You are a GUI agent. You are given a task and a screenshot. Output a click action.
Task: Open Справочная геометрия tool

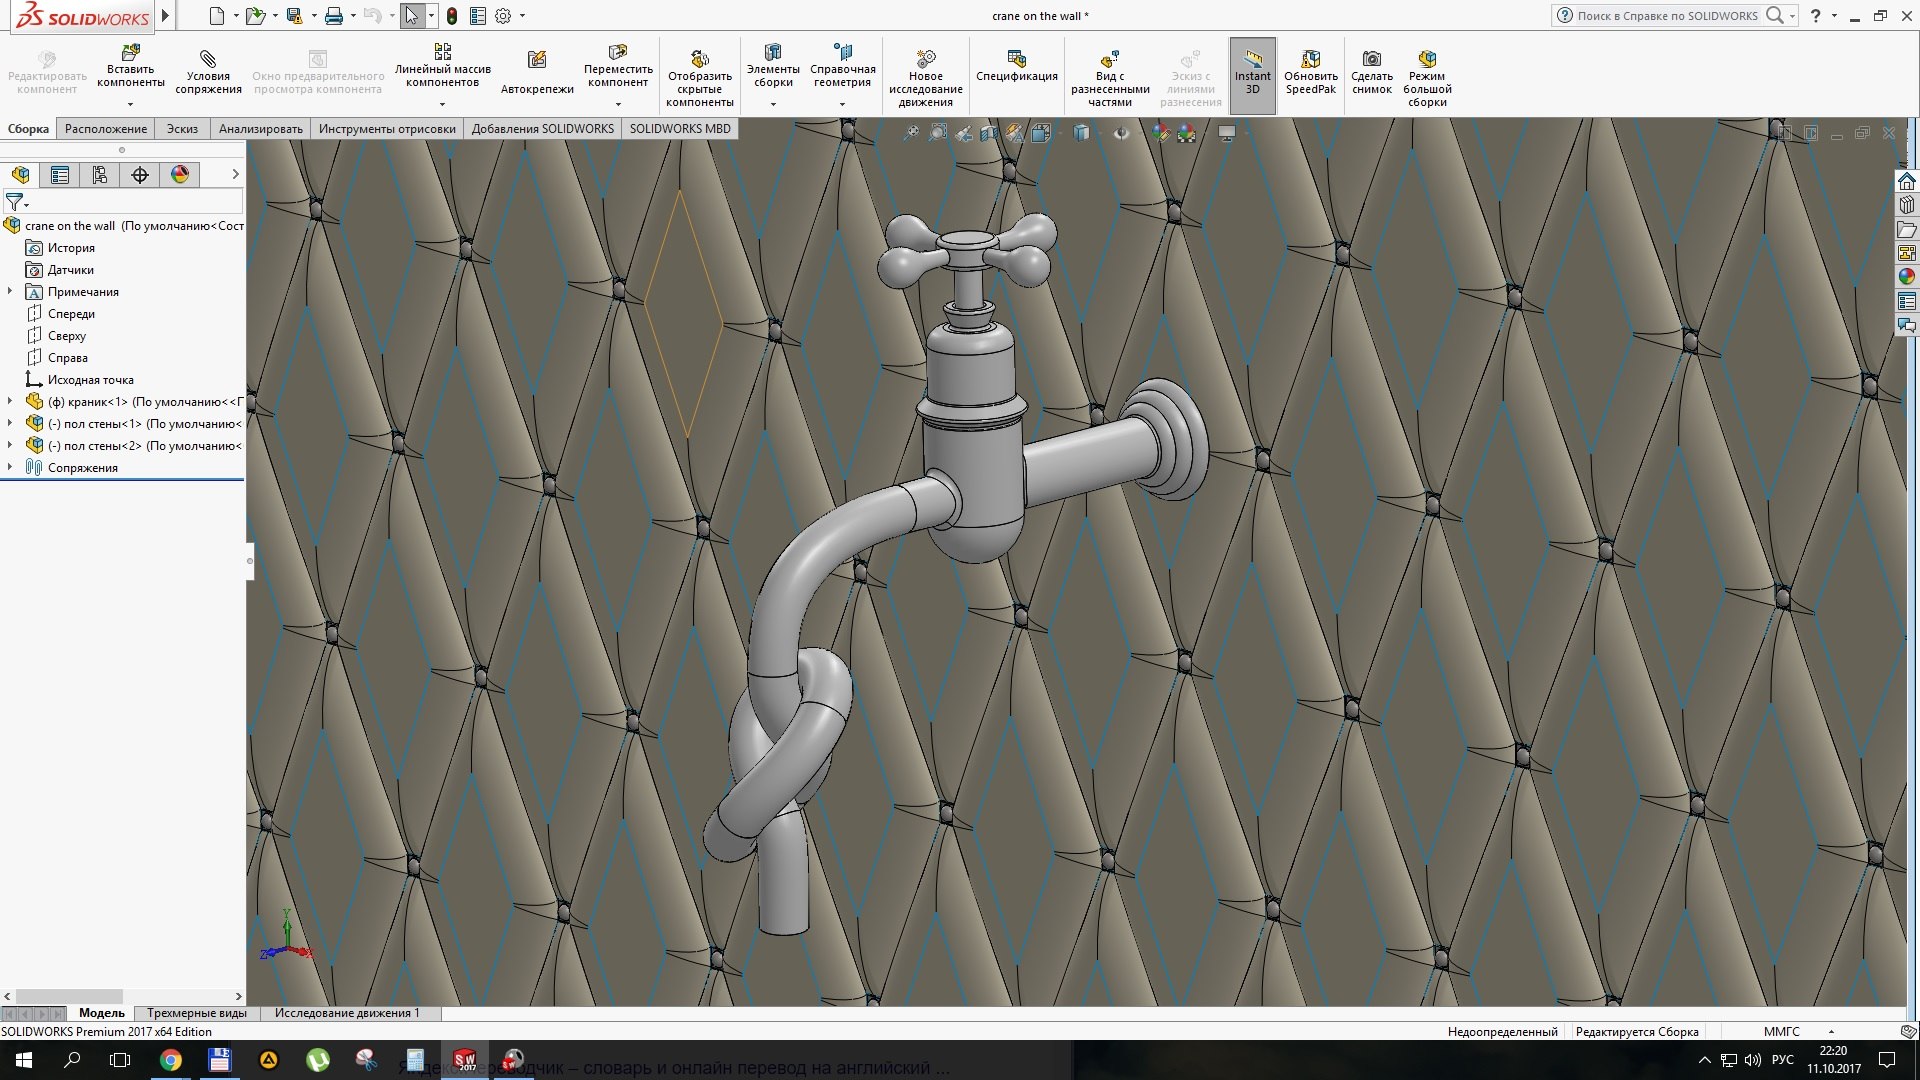(x=842, y=66)
